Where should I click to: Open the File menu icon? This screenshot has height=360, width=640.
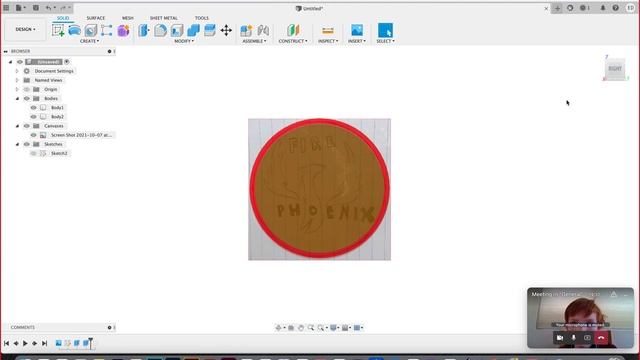tap(19, 8)
